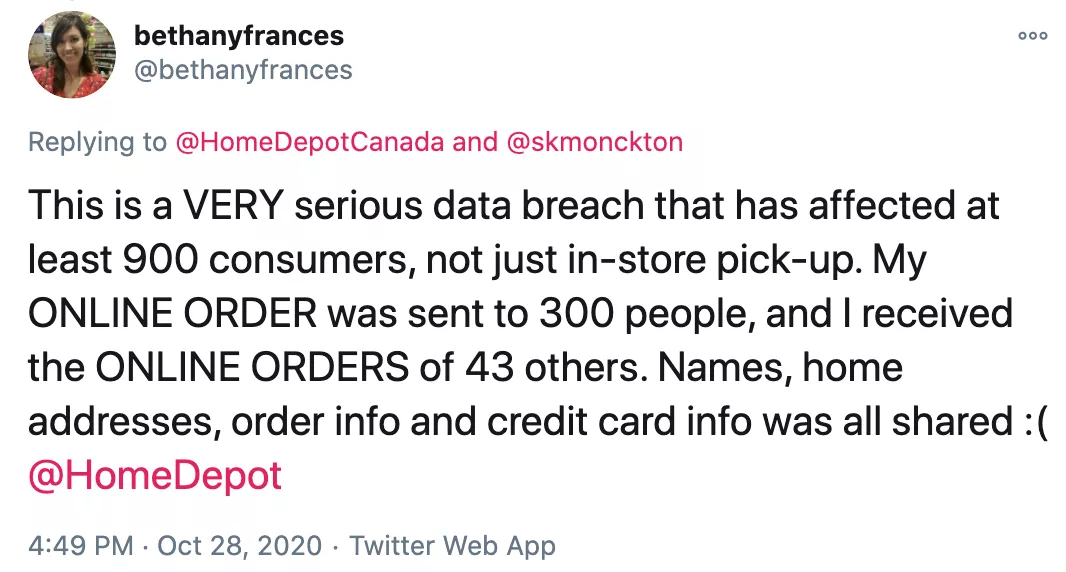Visit the @skmonckton profile link

pos(595,142)
